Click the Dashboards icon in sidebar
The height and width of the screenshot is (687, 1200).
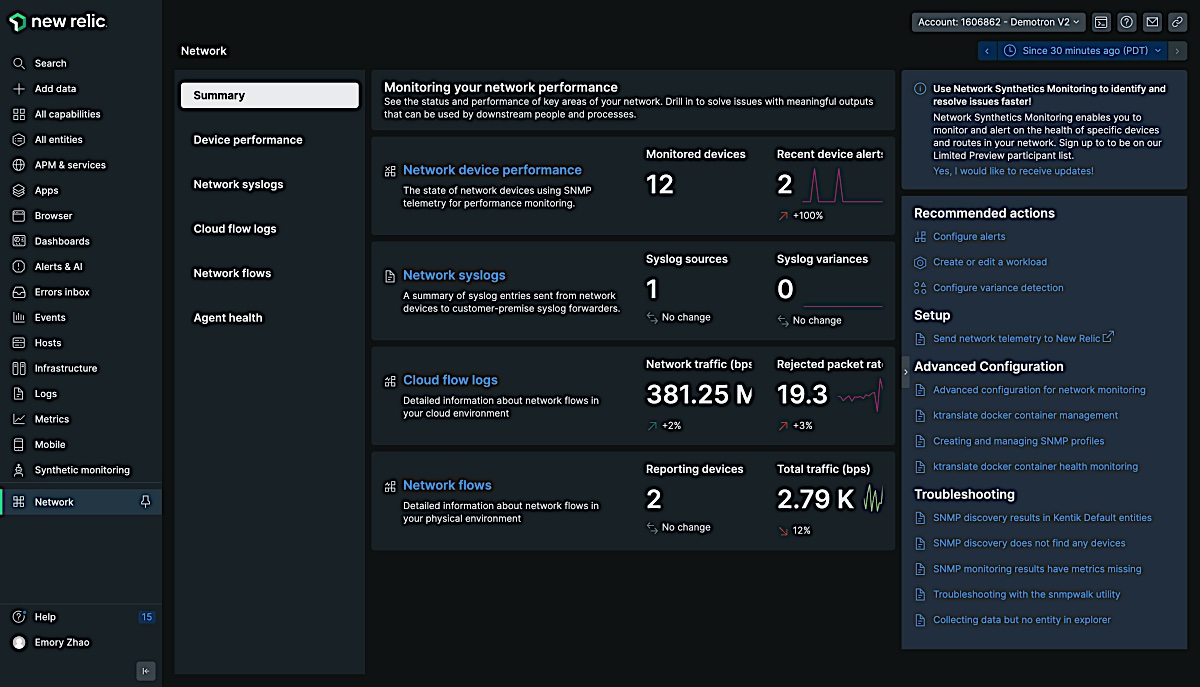click(x=18, y=241)
